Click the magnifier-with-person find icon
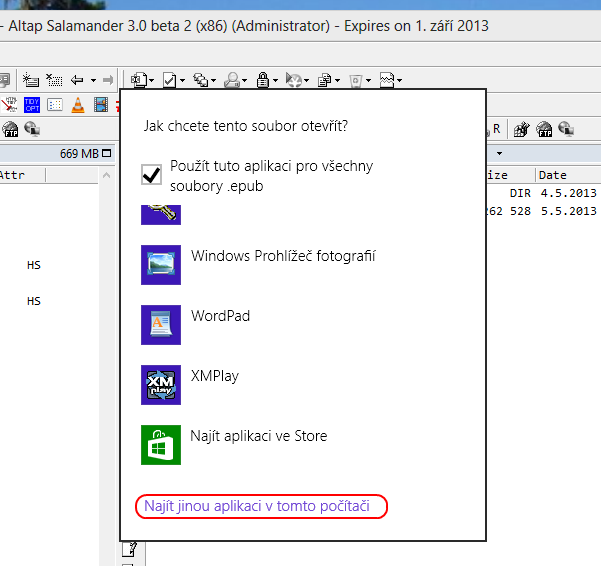 [232, 80]
